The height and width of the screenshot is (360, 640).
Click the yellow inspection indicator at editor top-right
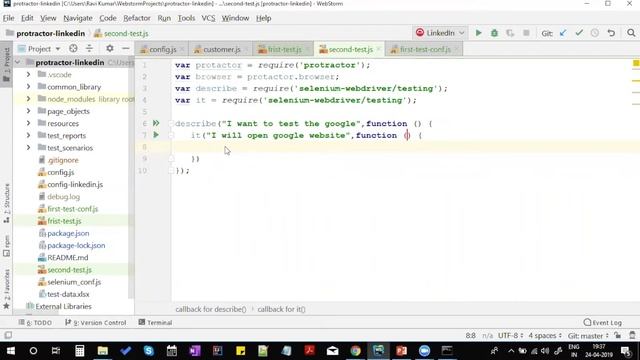click(x=636, y=63)
